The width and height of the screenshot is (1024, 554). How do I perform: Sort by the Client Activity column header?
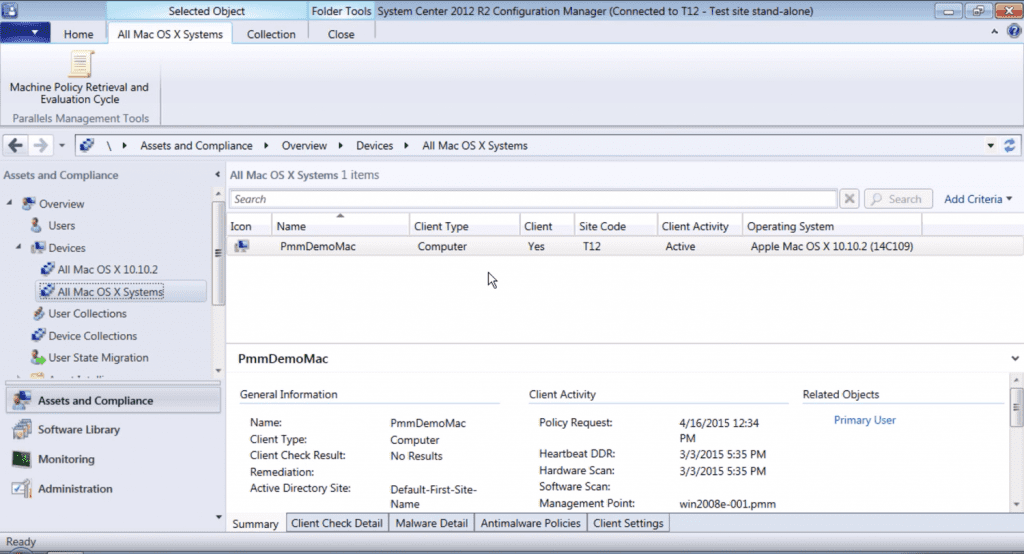click(699, 226)
